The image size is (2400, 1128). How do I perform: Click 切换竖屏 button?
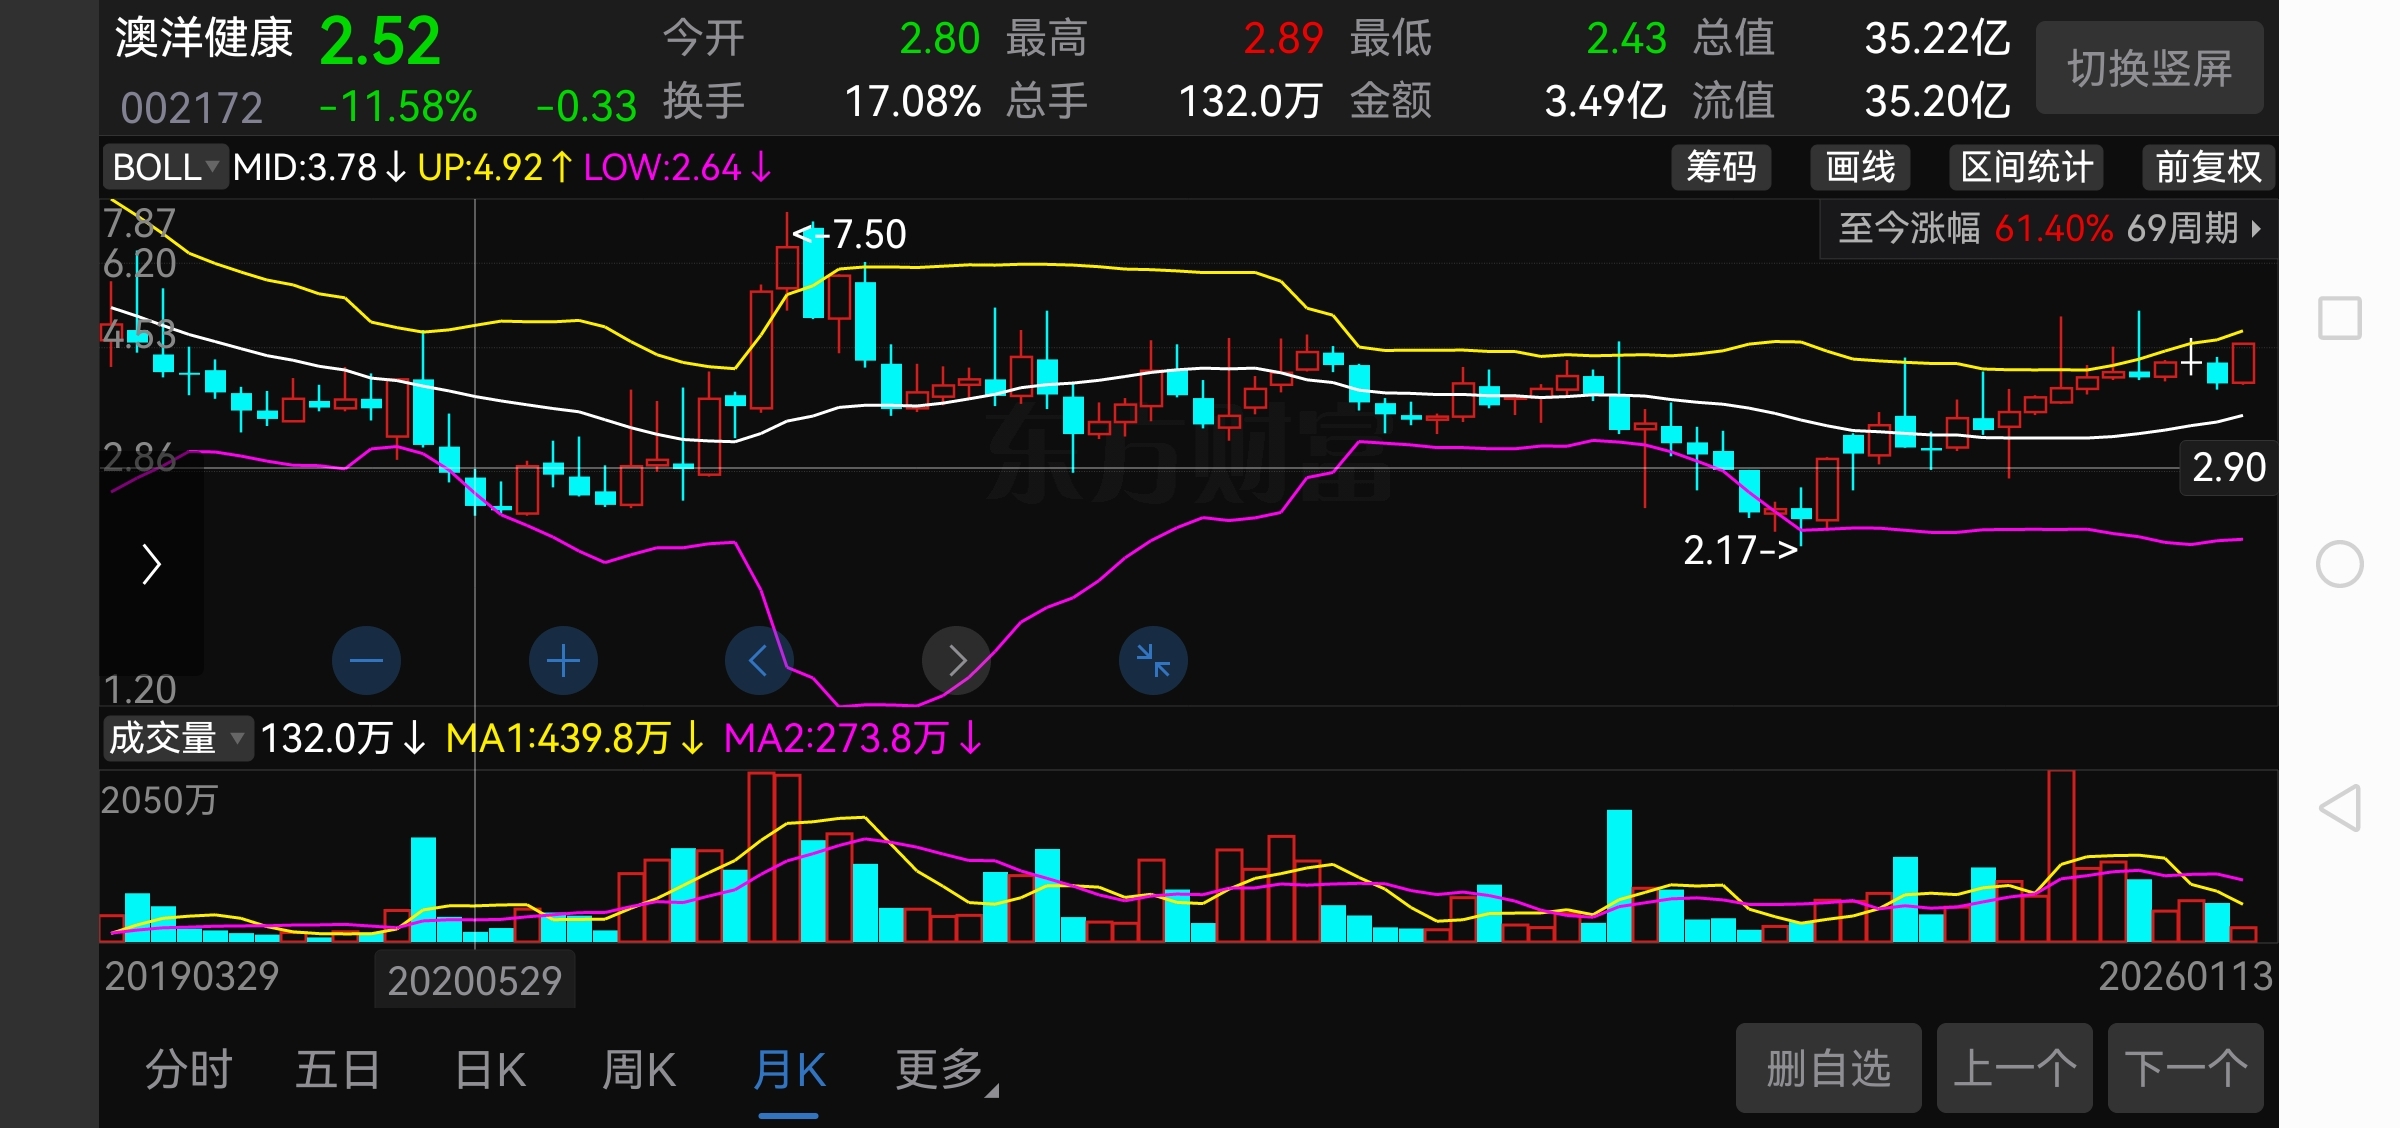pos(2149,68)
